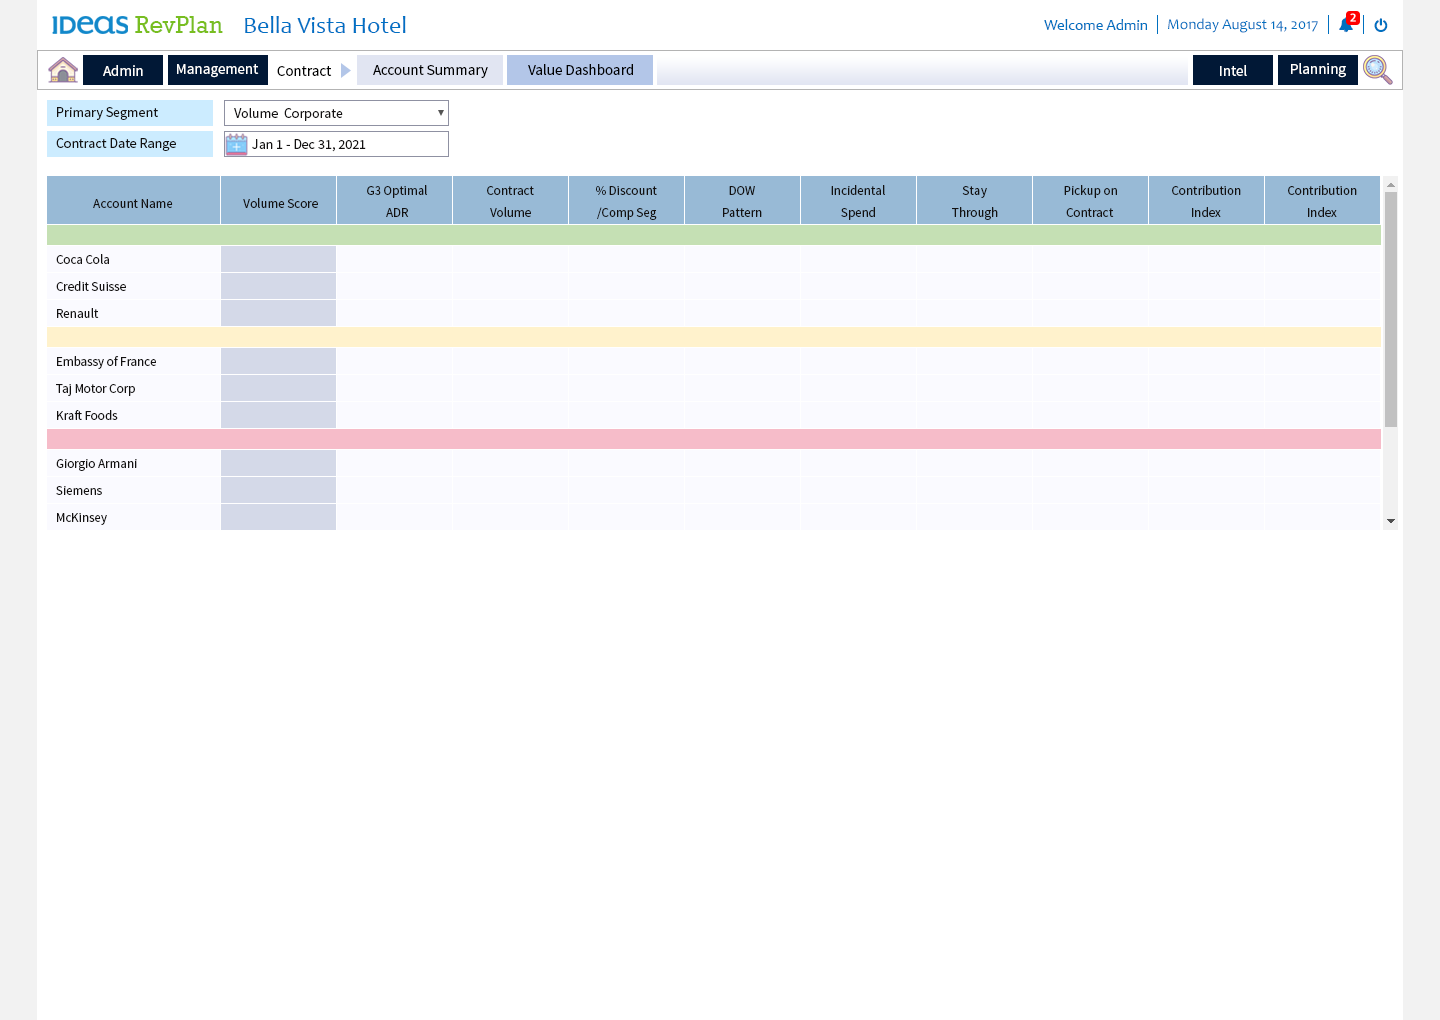
Task: Switch to the Value Dashboard tab
Action: pyautogui.click(x=580, y=70)
